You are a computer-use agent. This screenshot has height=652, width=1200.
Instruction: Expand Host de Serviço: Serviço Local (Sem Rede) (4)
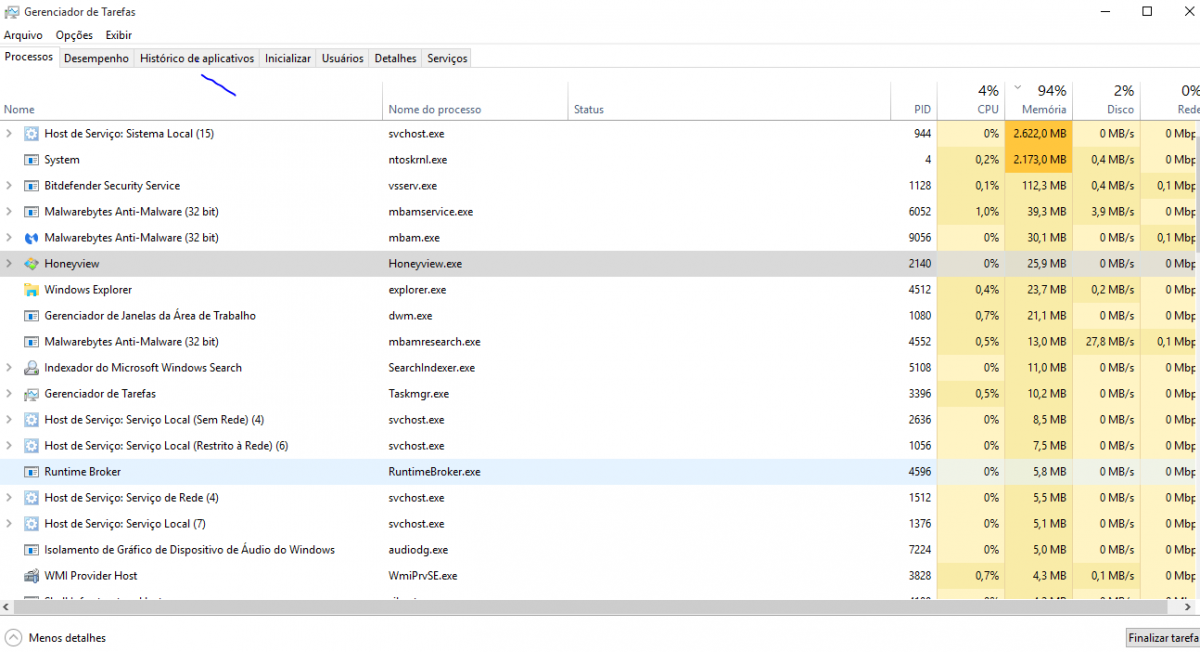(9, 420)
